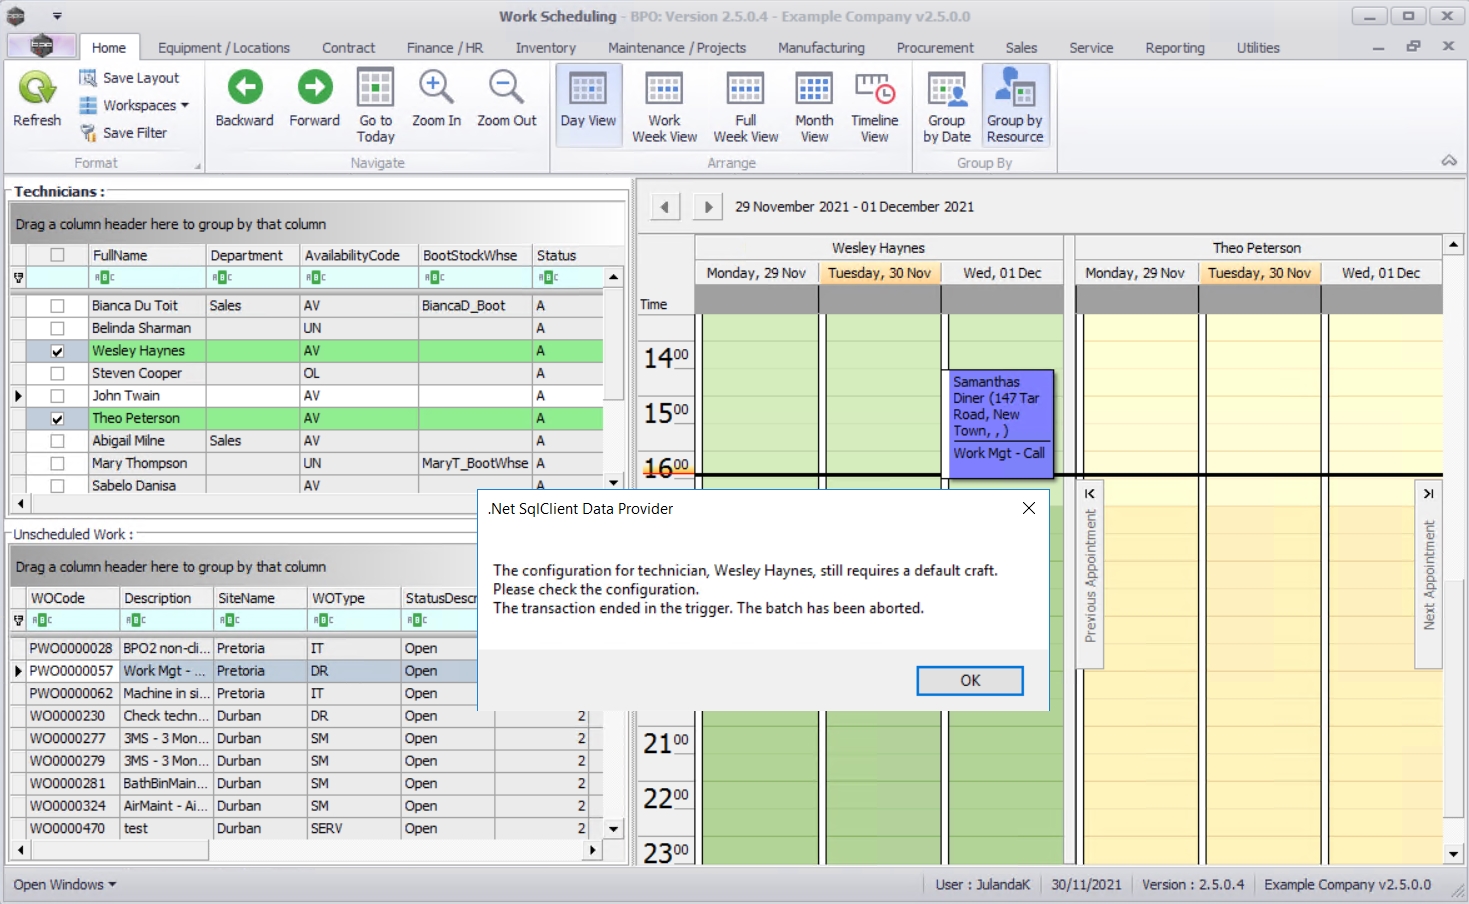
Task: Open the Inventory ribbon tab
Action: click(x=545, y=48)
